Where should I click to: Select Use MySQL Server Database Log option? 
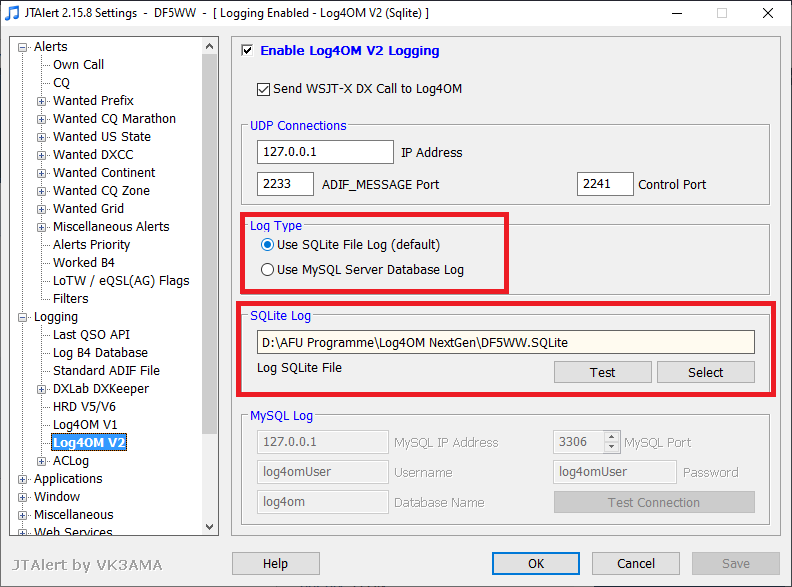tap(267, 270)
